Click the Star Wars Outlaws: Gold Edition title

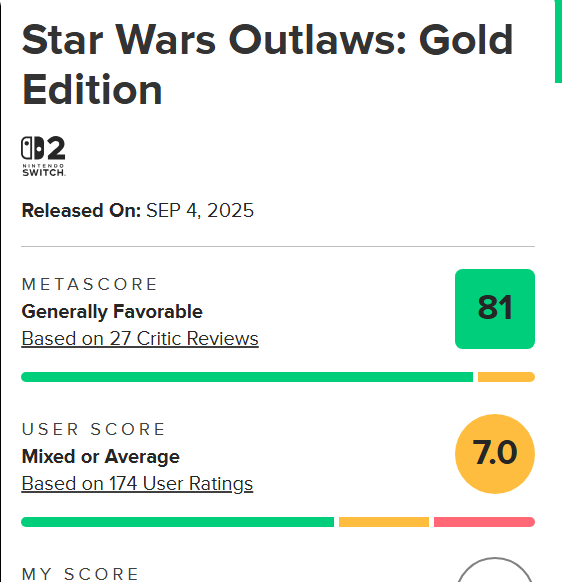tap(267, 65)
